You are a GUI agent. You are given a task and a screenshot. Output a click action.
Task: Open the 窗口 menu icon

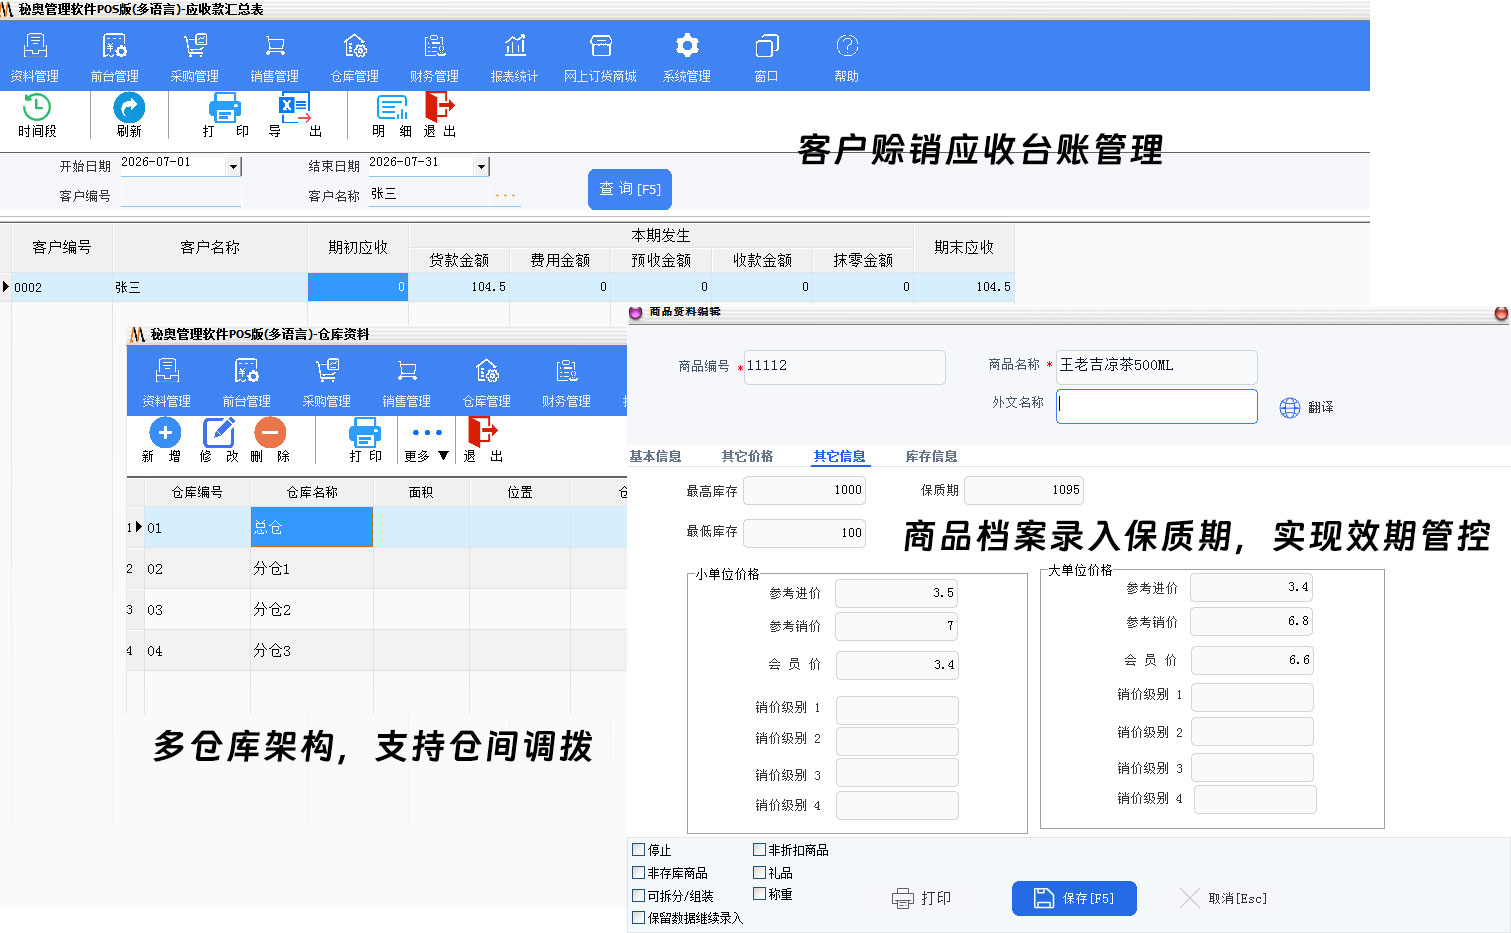pyautogui.click(x=767, y=46)
